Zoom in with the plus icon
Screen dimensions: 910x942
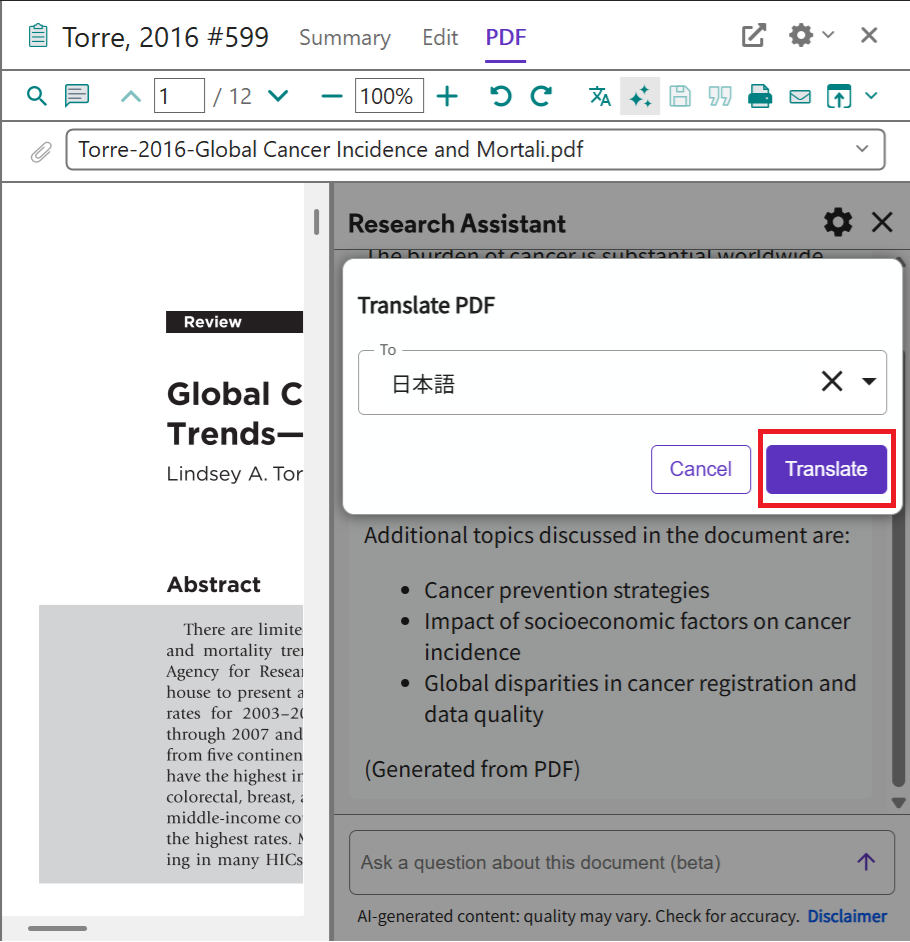pos(447,96)
